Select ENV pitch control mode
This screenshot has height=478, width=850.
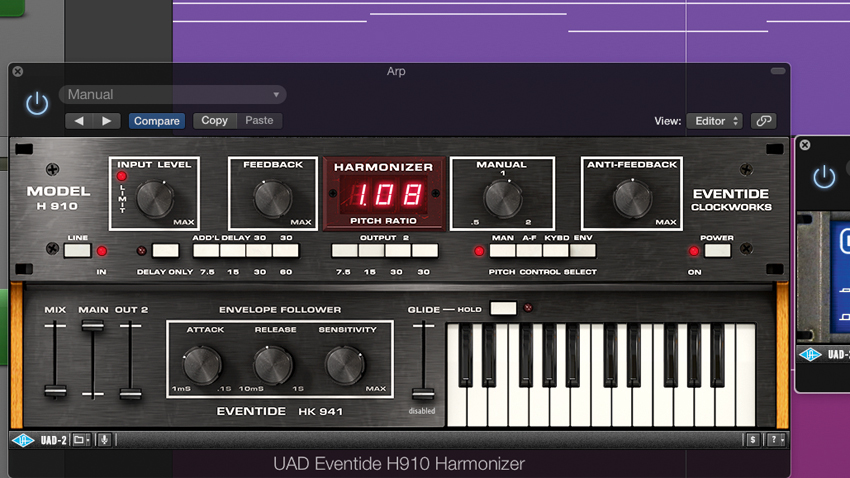(x=583, y=250)
